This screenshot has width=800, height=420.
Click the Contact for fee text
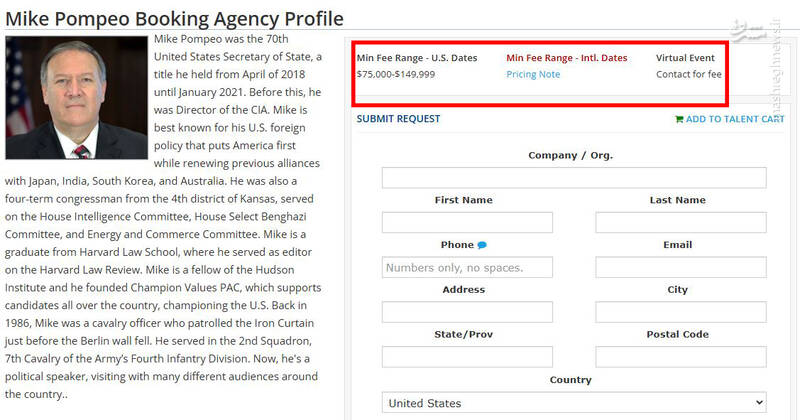[x=688, y=74]
